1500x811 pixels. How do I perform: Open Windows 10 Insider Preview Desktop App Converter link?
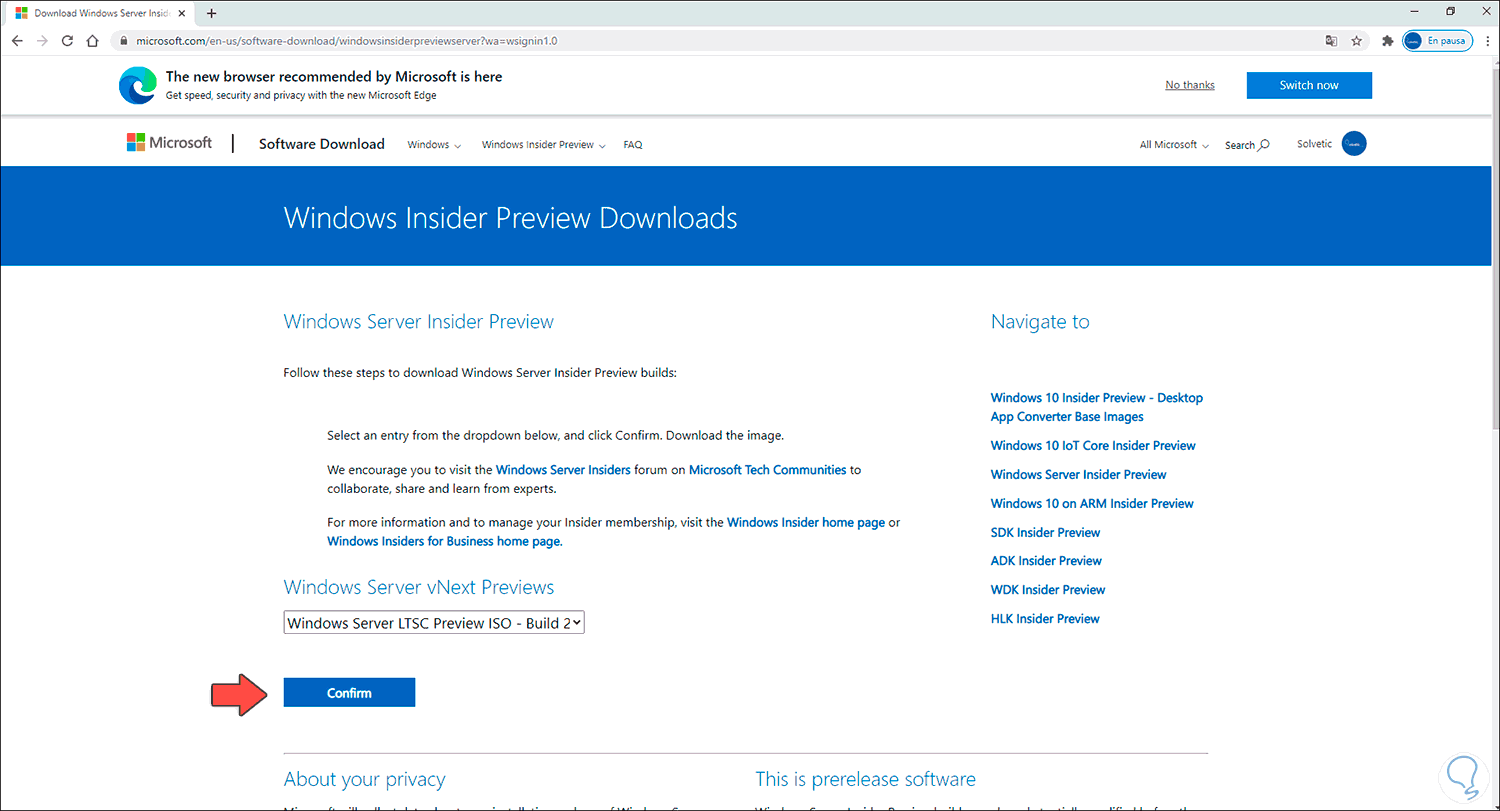point(1097,407)
